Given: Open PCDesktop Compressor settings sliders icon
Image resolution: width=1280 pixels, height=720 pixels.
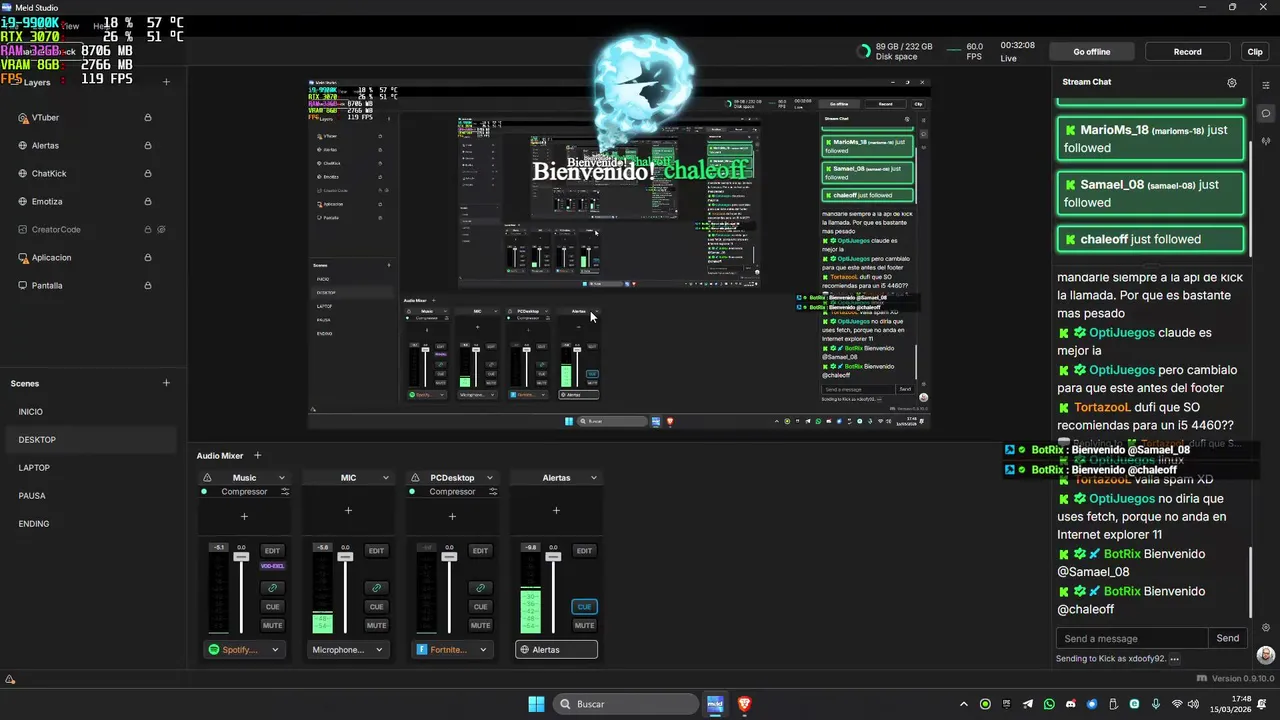Looking at the screenshot, I should pyautogui.click(x=493, y=492).
